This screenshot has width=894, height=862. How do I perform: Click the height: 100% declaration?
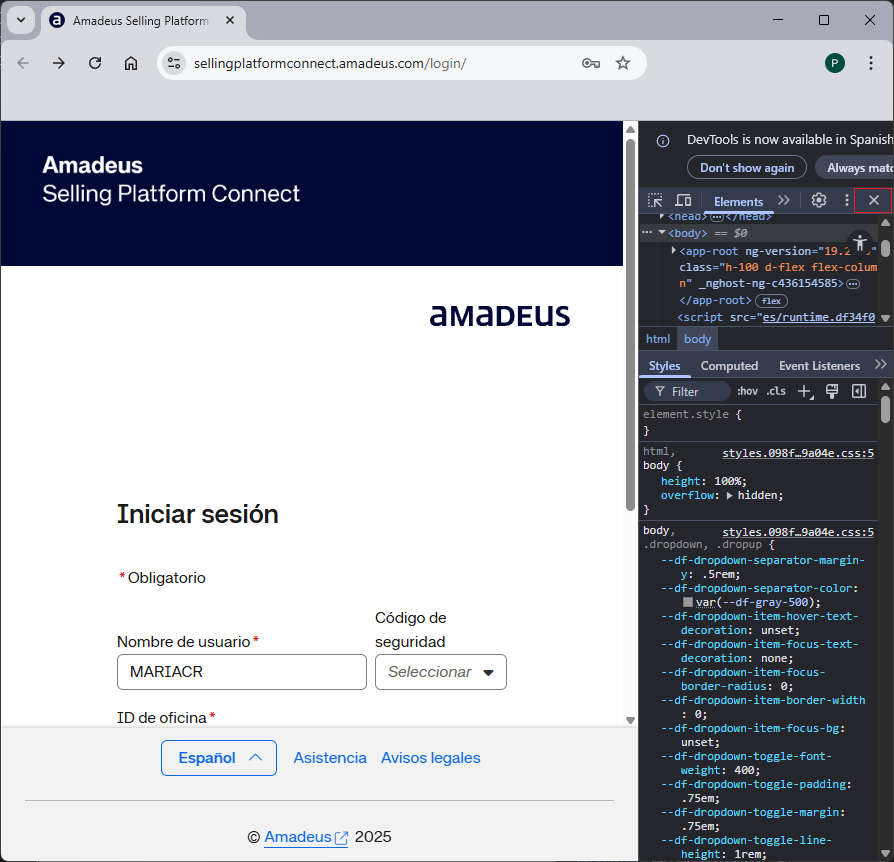pos(704,482)
